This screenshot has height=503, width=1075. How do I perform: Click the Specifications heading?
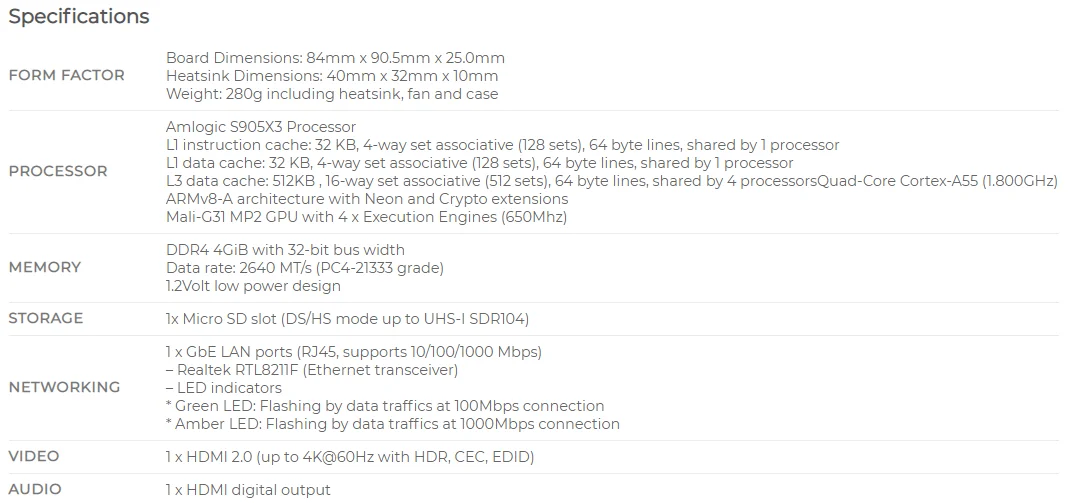coord(79,17)
